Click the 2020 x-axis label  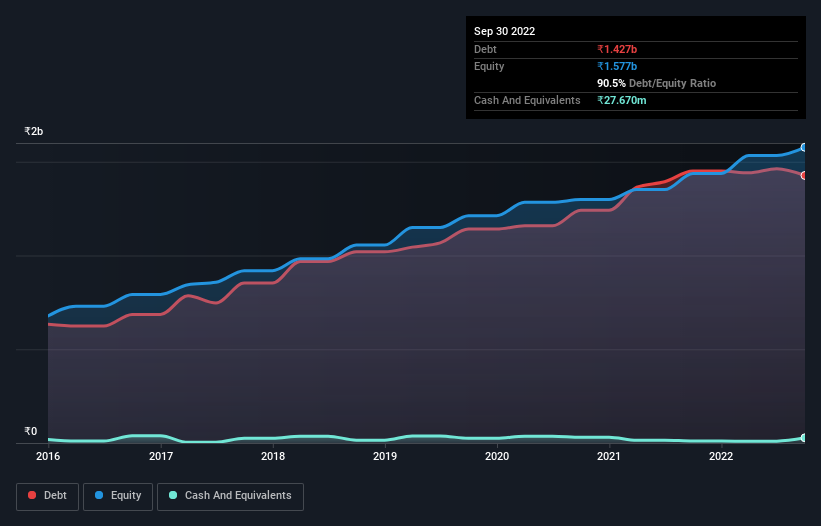click(x=497, y=456)
